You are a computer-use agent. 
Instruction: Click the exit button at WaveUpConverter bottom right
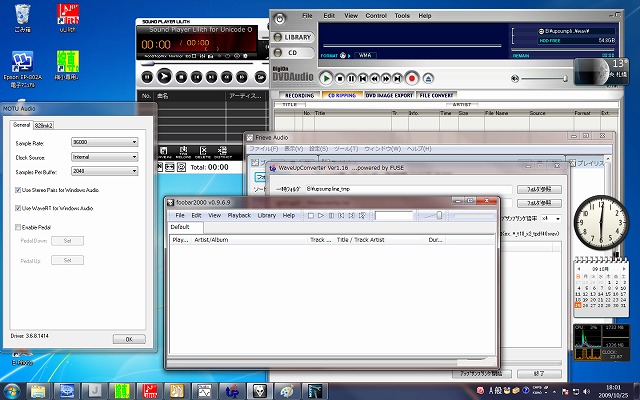click(x=539, y=373)
